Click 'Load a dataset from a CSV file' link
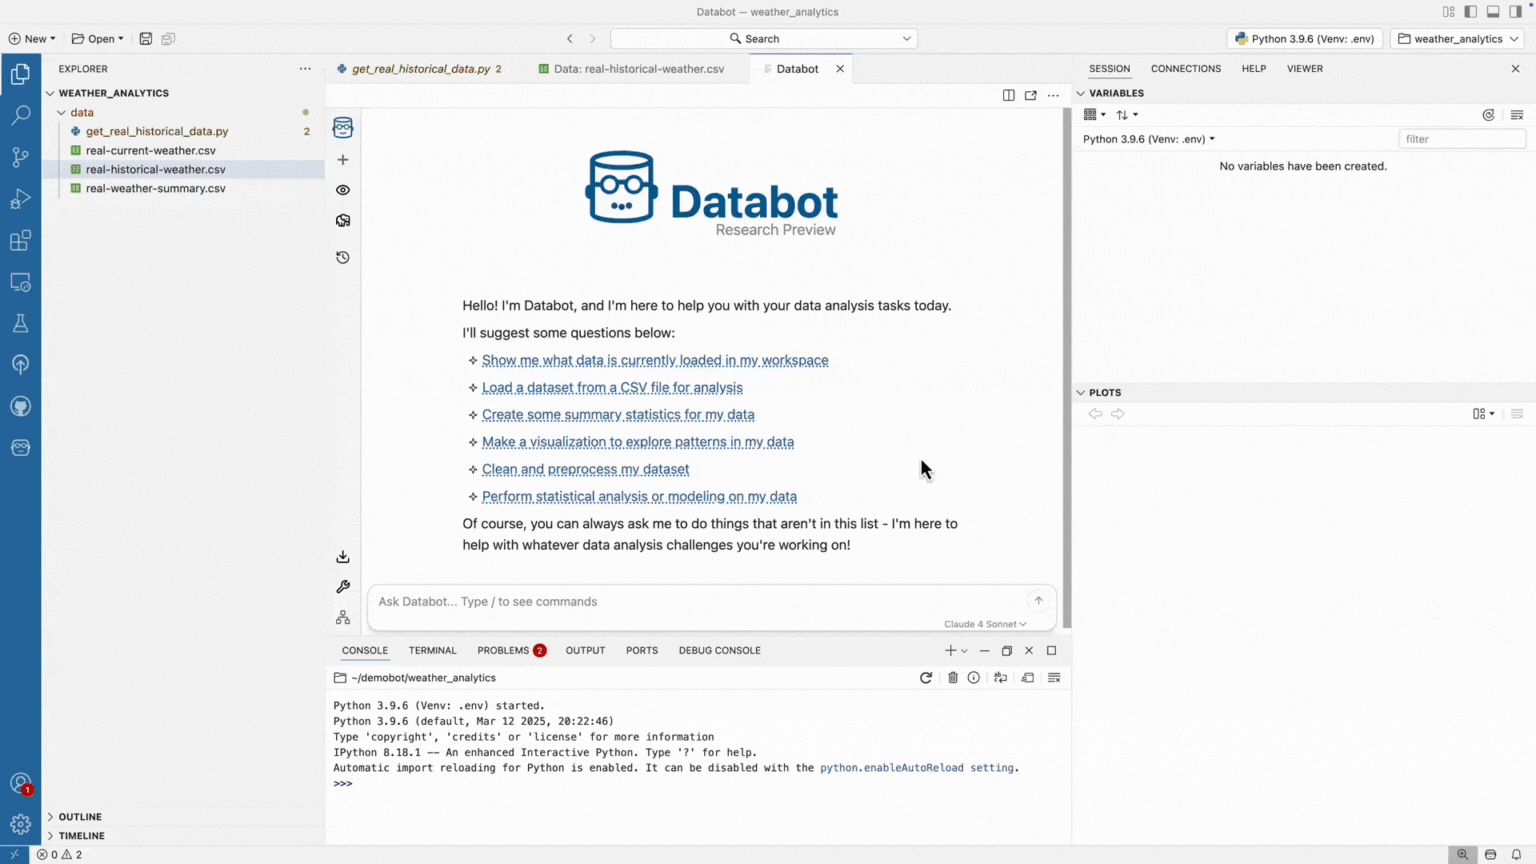1536x864 pixels. click(x=612, y=388)
